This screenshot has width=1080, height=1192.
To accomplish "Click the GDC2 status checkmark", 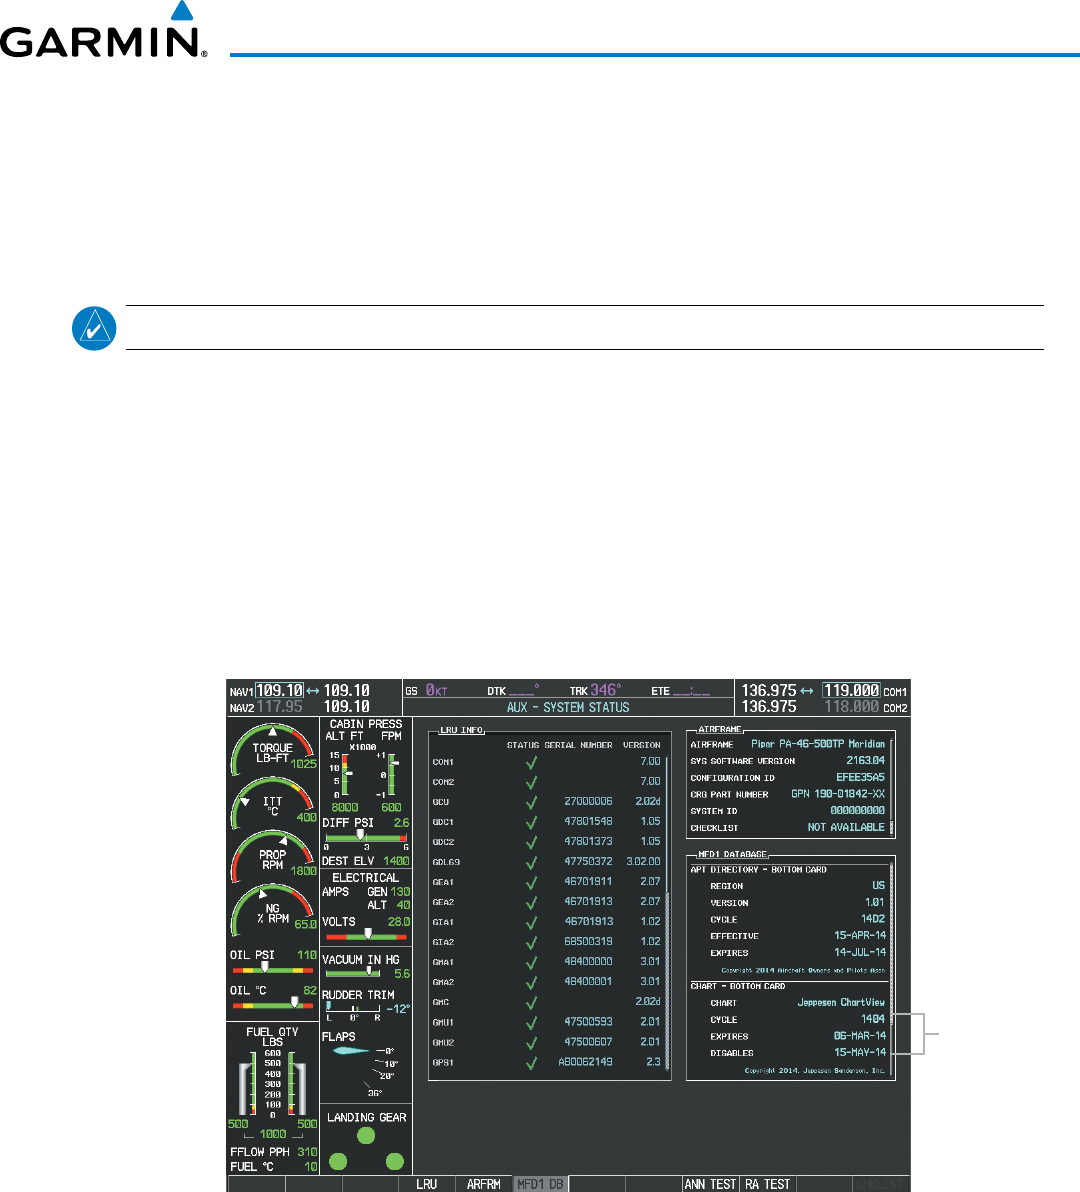I will [x=531, y=842].
